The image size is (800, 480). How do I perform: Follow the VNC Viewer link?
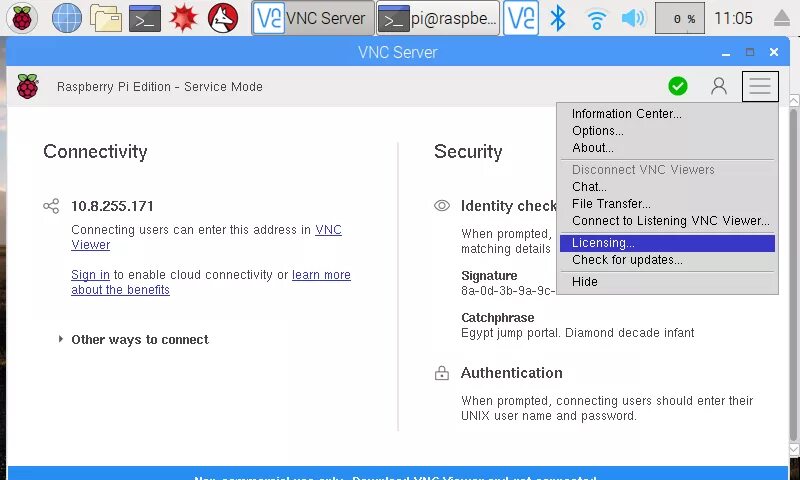[x=328, y=230]
